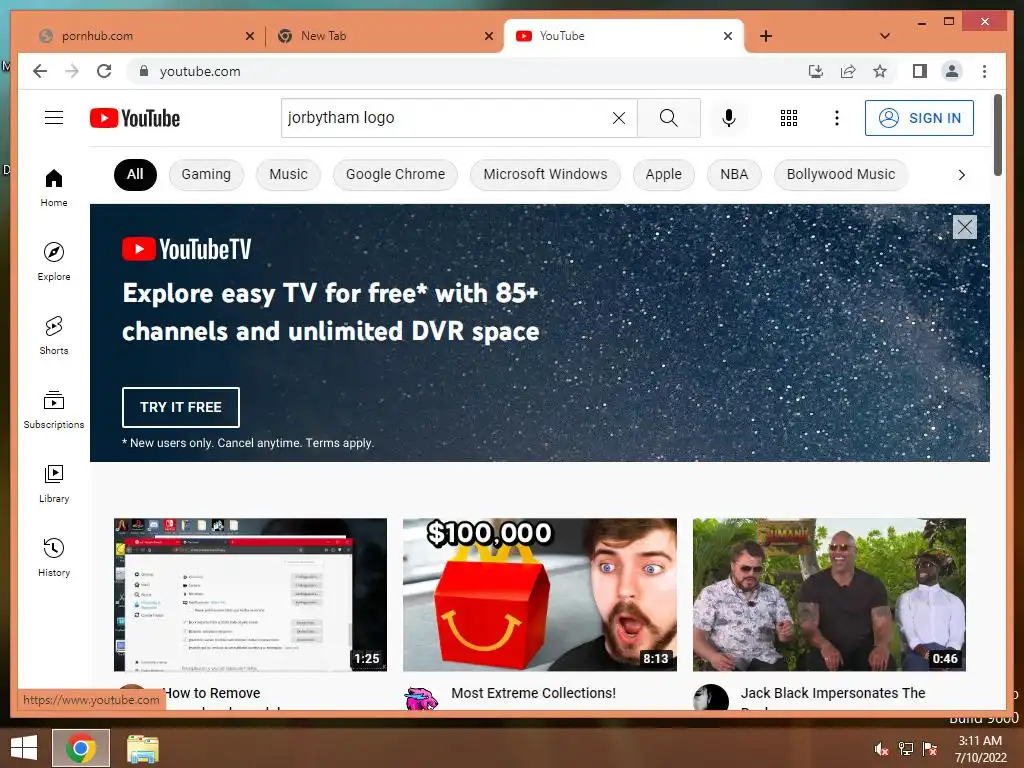Select the YouTube browser tab
Viewport: 1024px width, 768px height.
pos(624,36)
